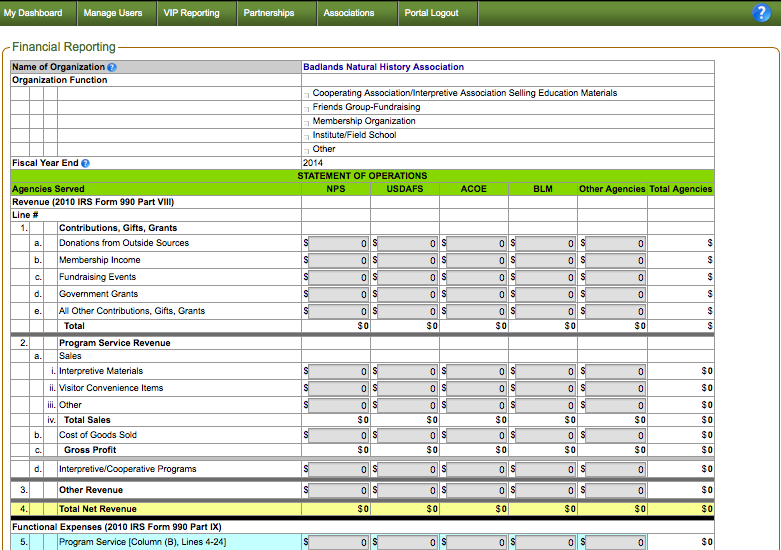Open VIP Reporting menu
The height and width of the screenshot is (550, 781).
[x=191, y=13]
